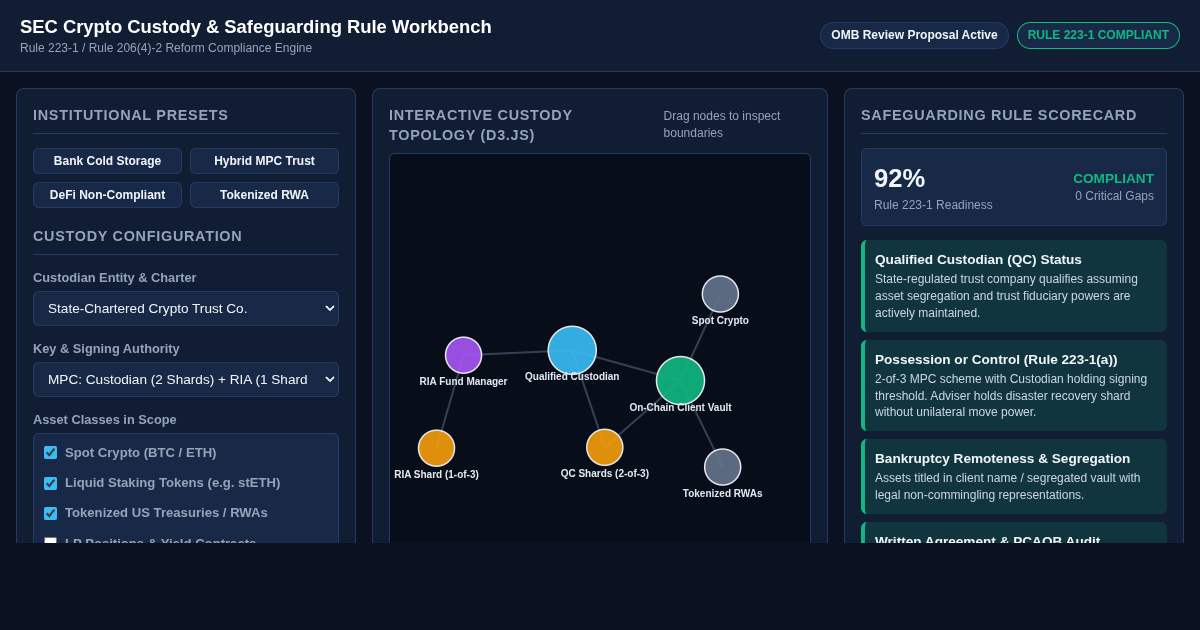Click the Rule 223-1 / Rule 206(4)-2 subtitle

point(166,48)
